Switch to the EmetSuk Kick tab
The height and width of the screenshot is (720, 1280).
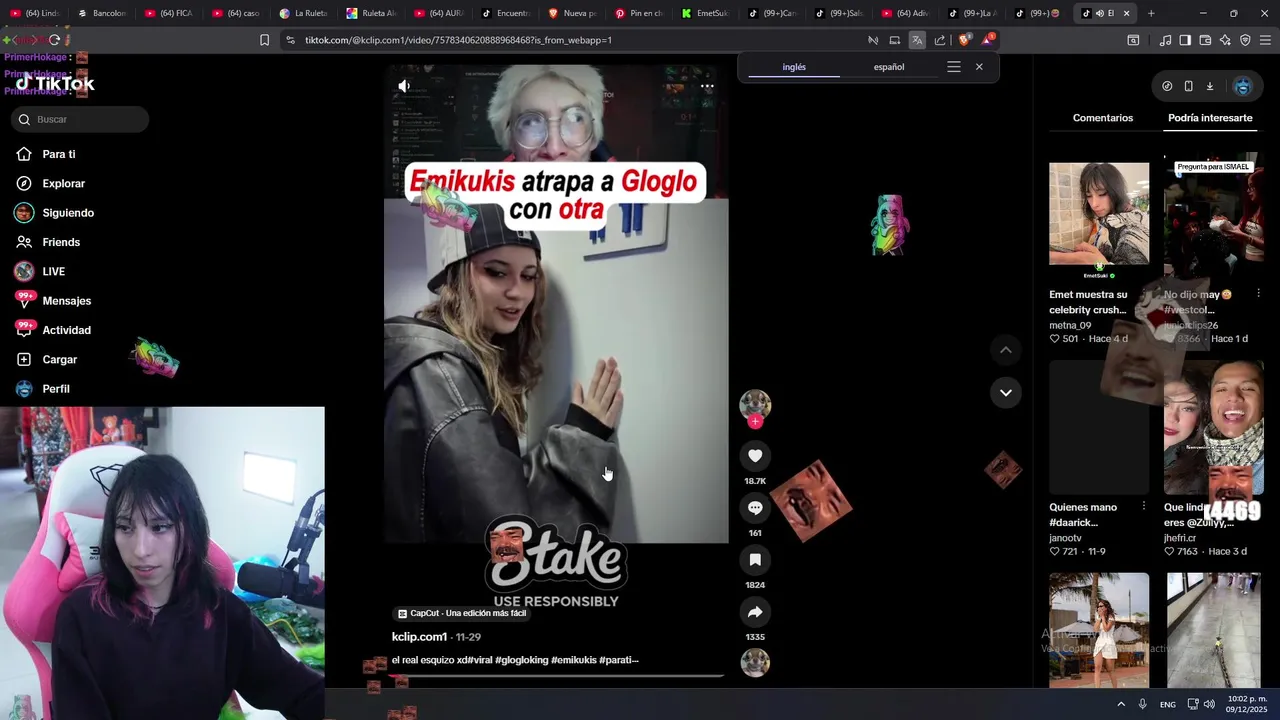pos(706,13)
